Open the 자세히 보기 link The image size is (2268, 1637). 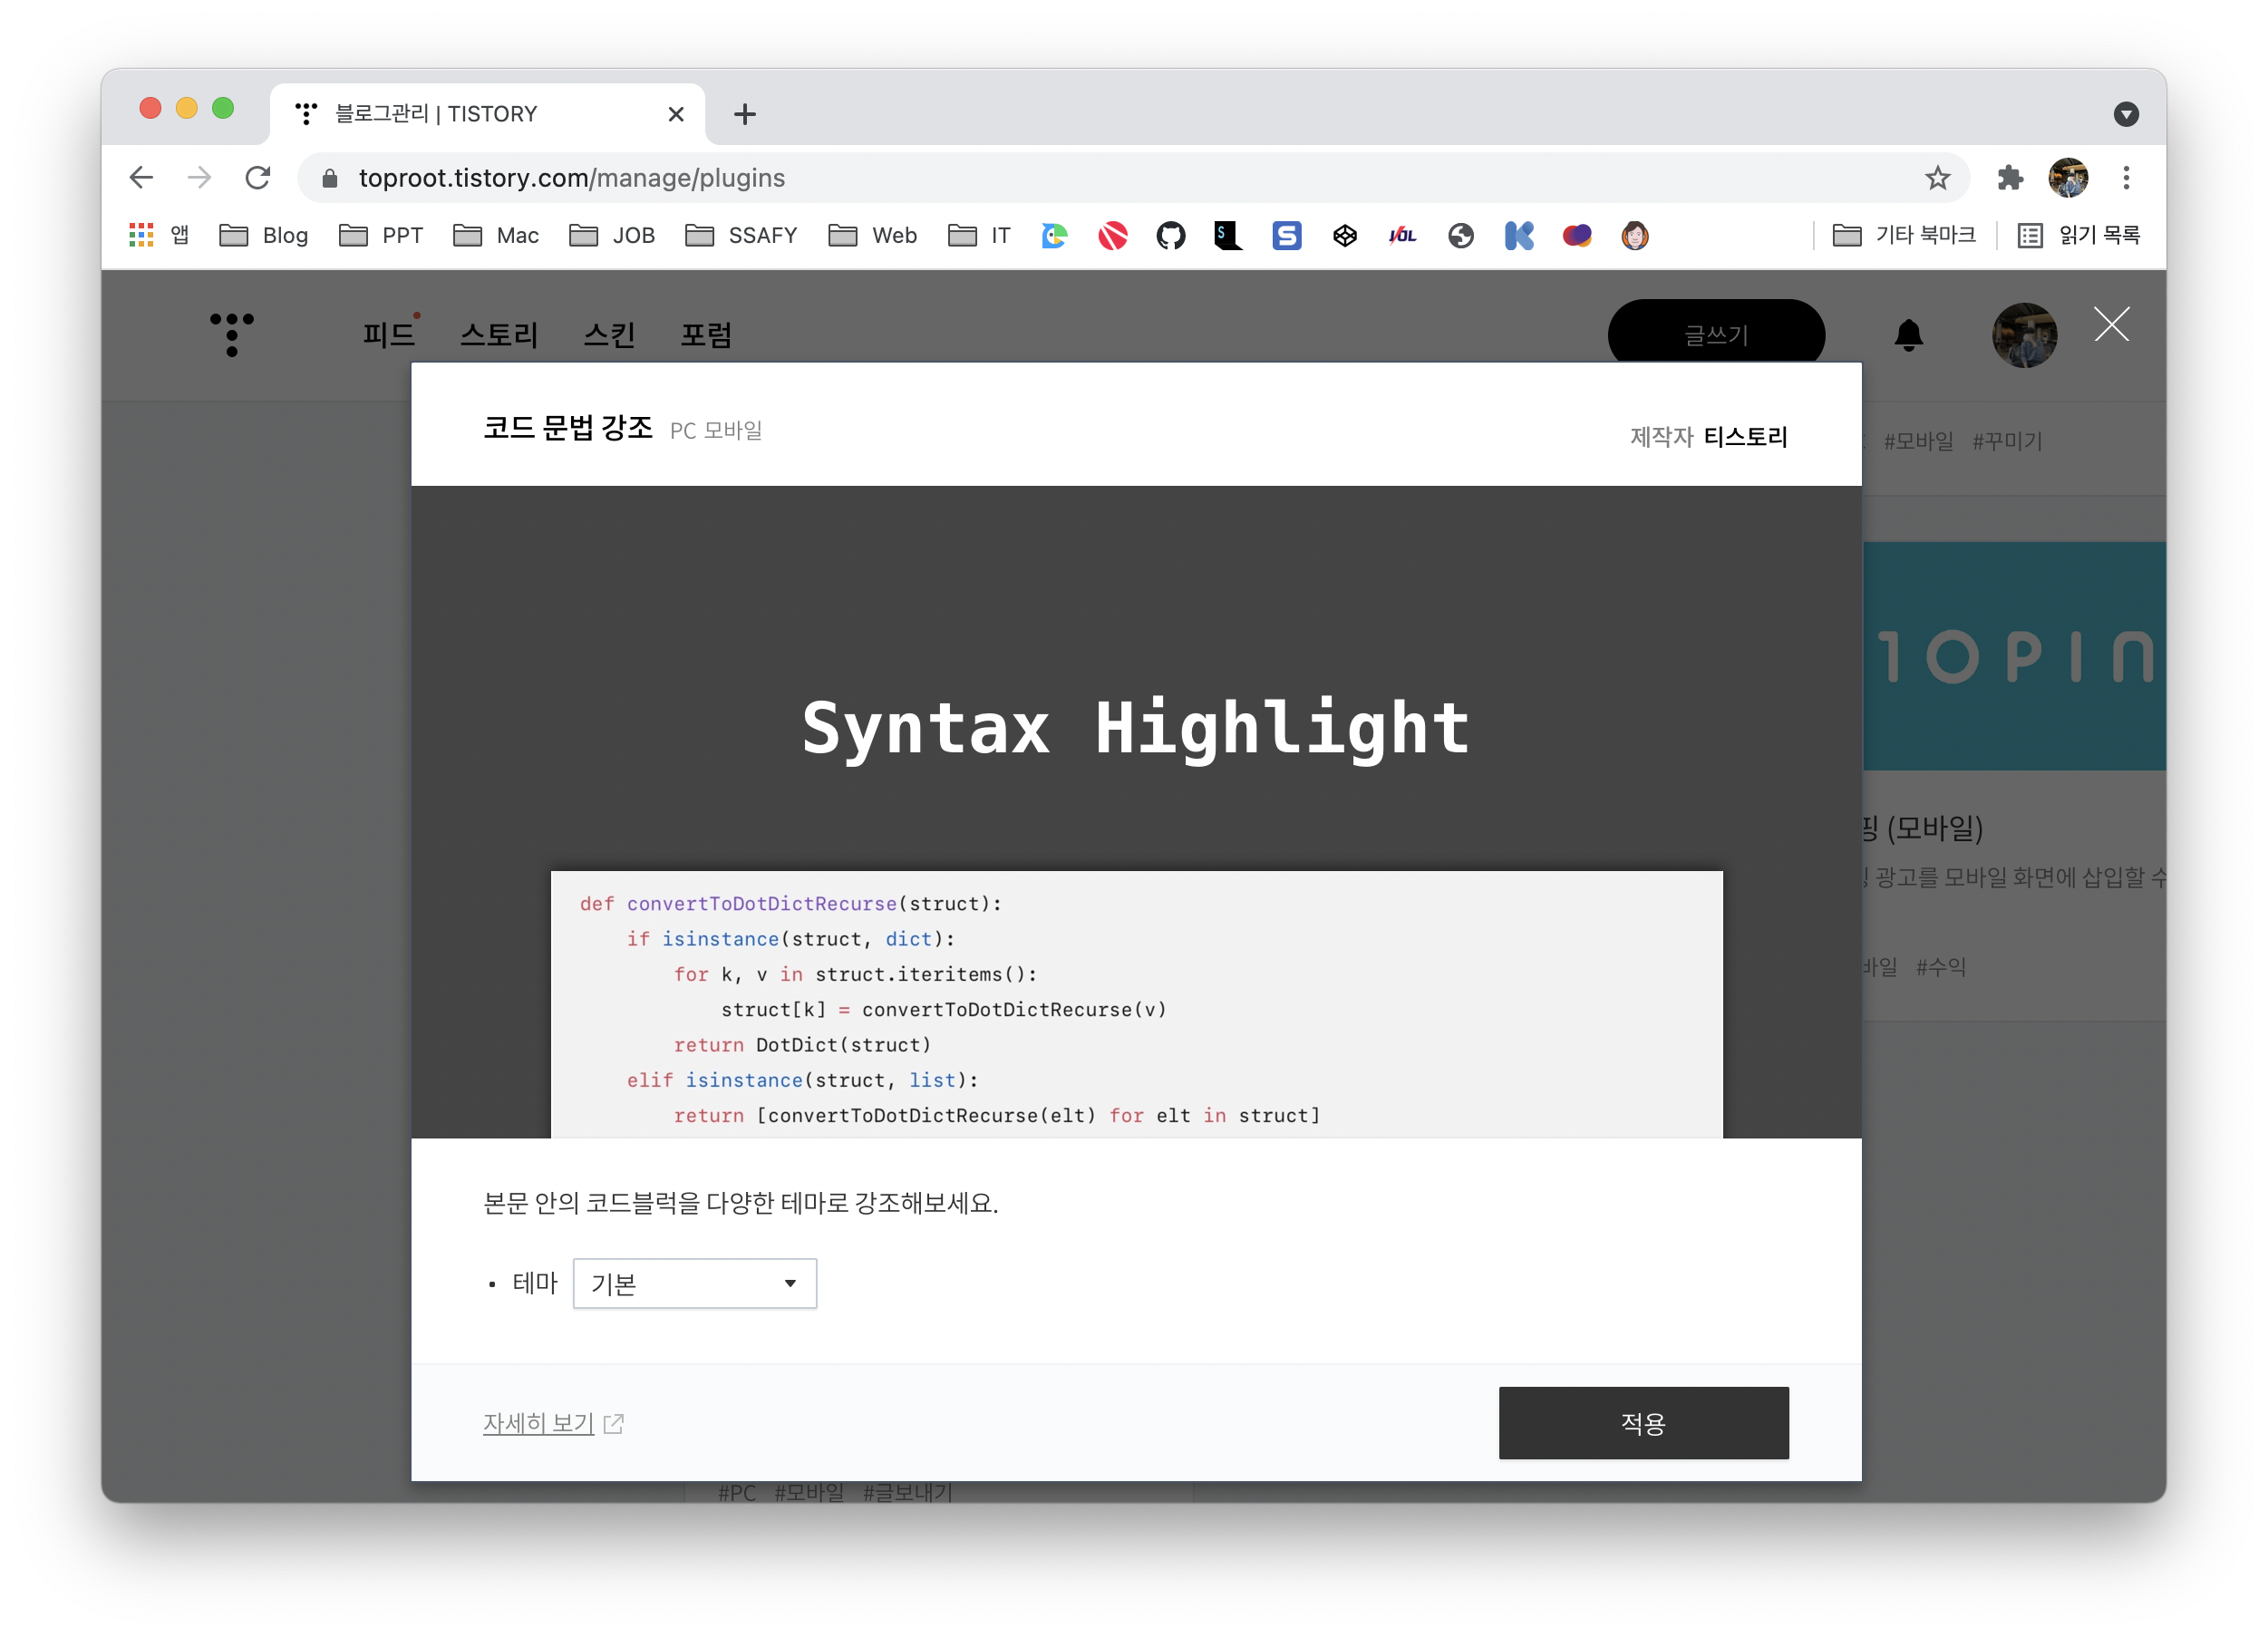click(x=539, y=1422)
